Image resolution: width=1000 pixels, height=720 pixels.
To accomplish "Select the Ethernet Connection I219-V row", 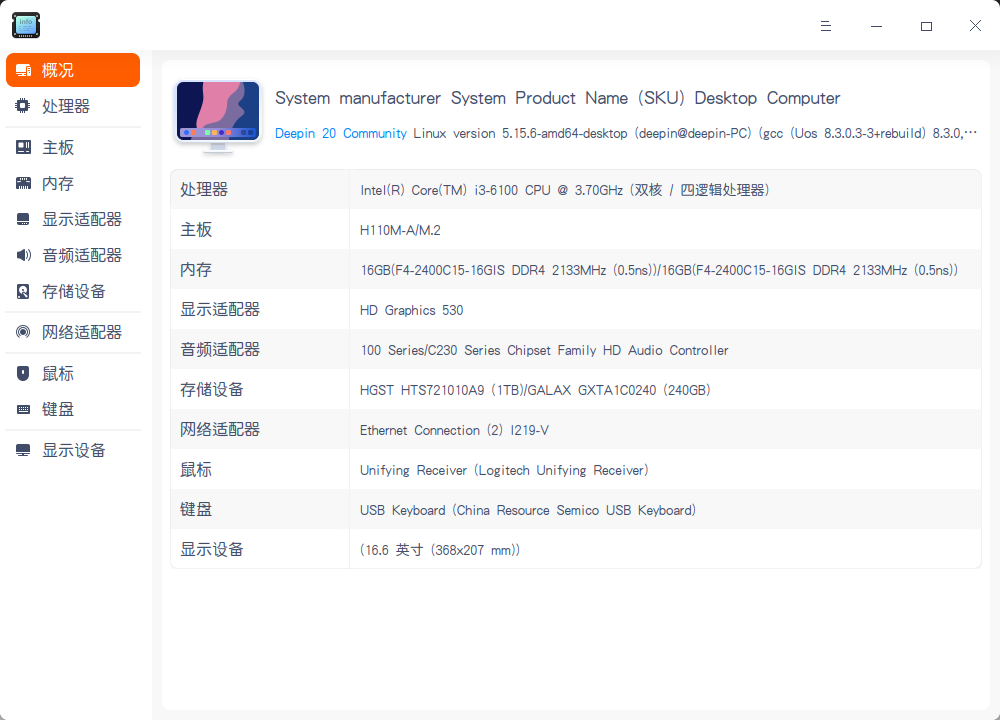I will [x=575, y=429].
